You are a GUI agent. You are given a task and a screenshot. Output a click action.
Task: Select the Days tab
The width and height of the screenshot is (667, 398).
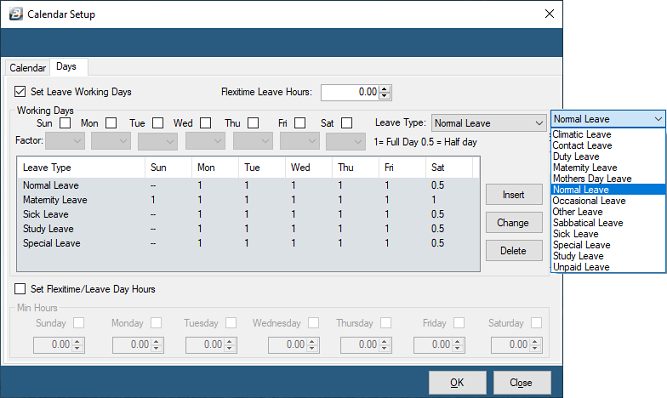click(66, 67)
